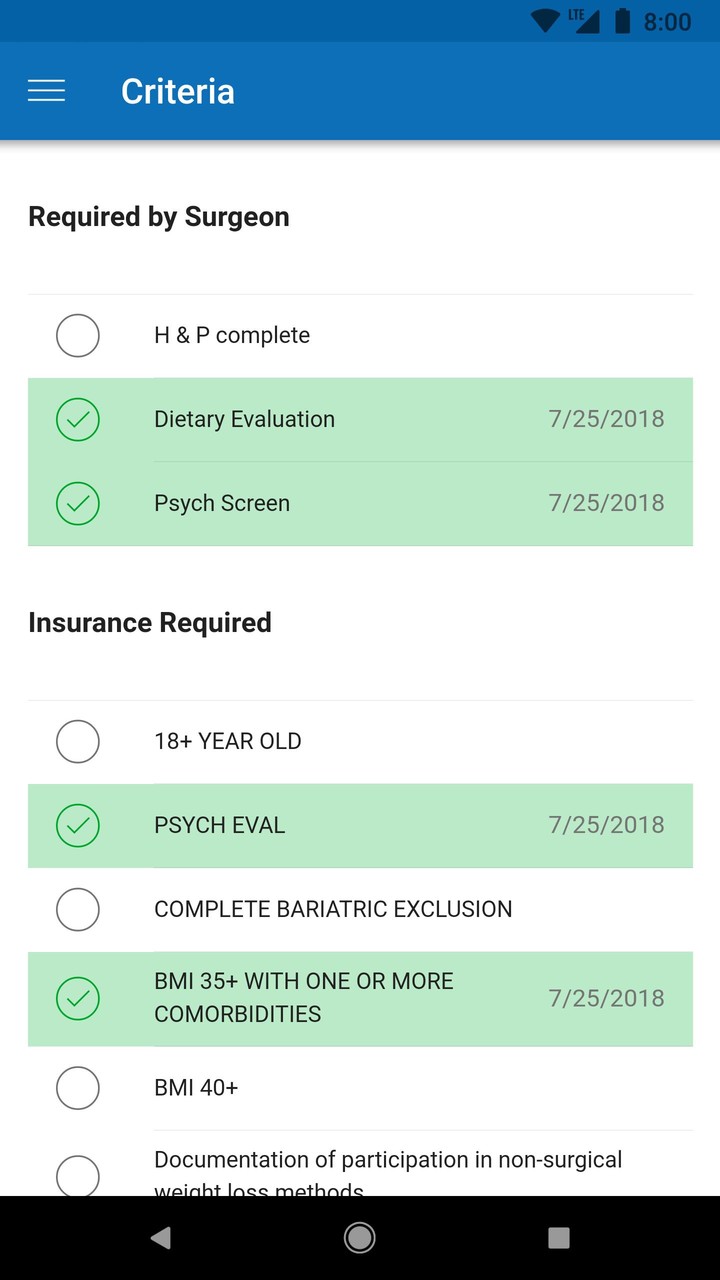Viewport: 720px width, 1280px height.
Task: Tap the Criteria page title
Action: click(x=178, y=92)
